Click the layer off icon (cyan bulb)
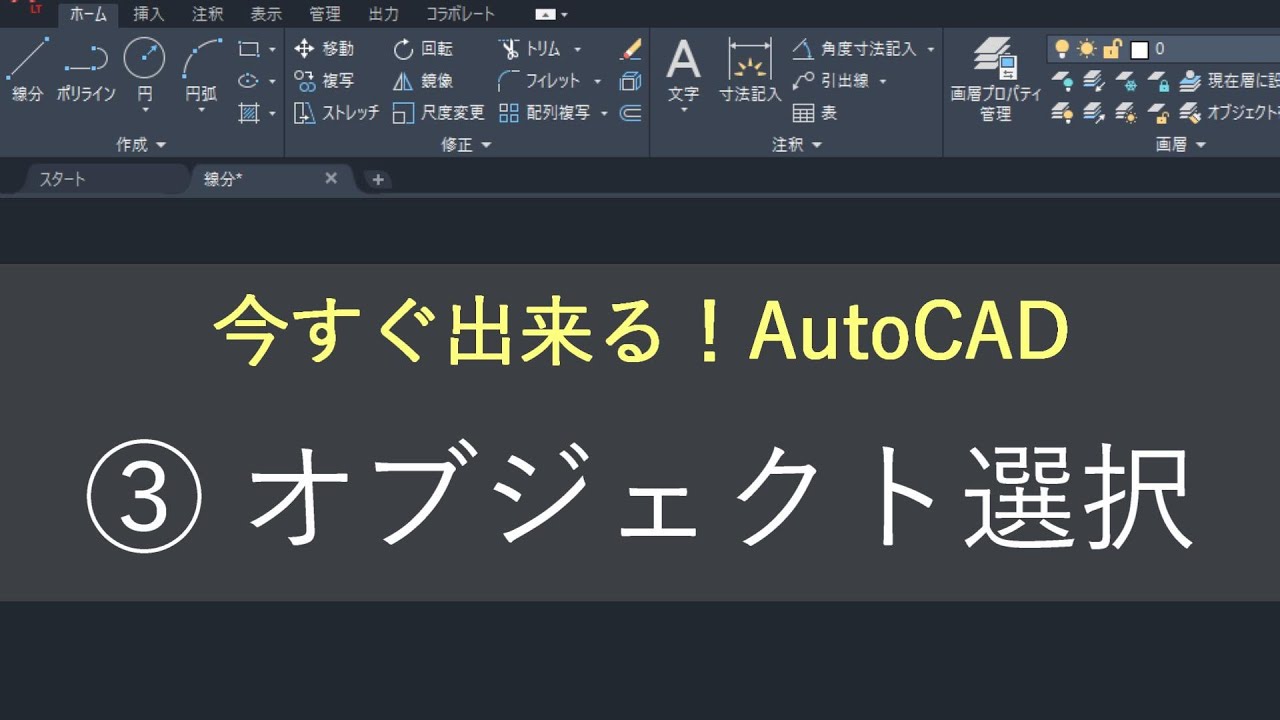Viewport: 1280px width, 720px height. tap(1062, 81)
